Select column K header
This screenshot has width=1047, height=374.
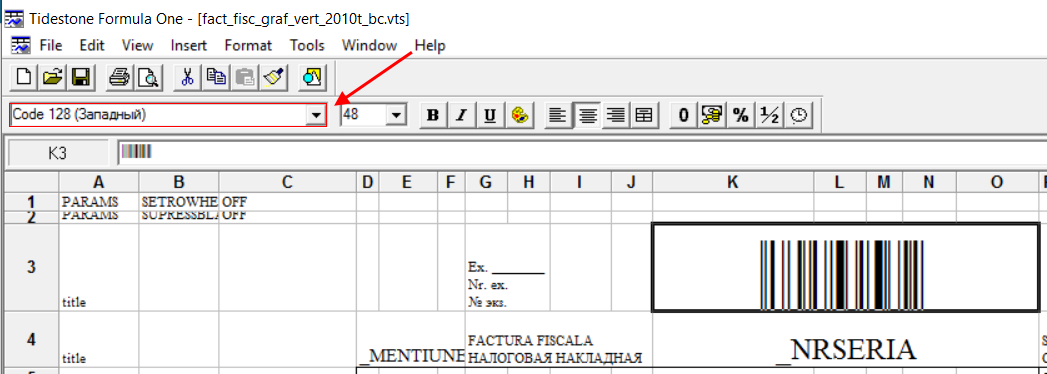pyautogui.click(x=732, y=182)
